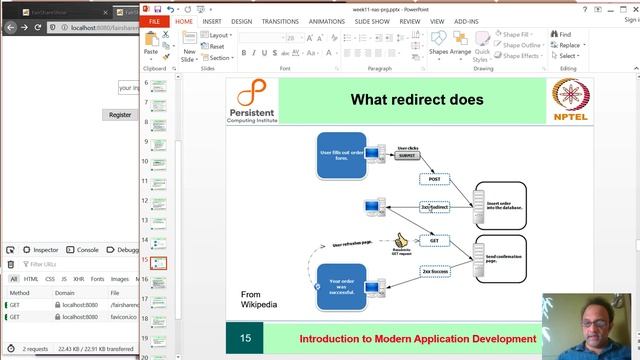Open Ribbon Display Options
The height and width of the screenshot is (360, 640).
[598, 9]
